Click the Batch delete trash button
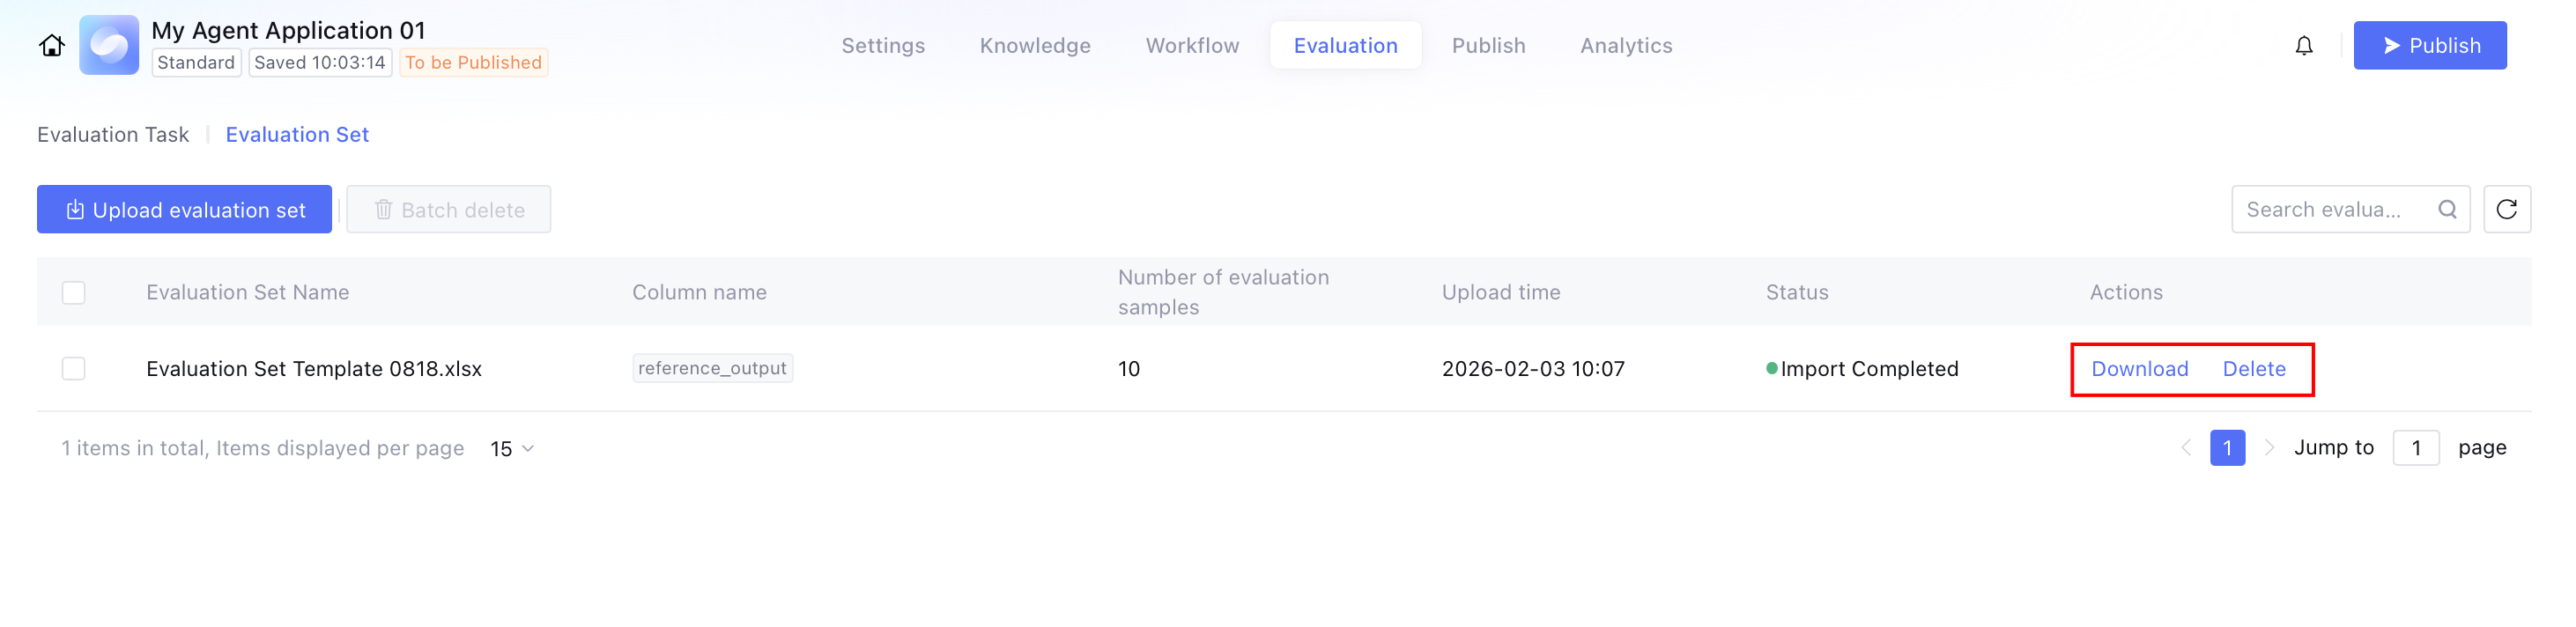The width and height of the screenshot is (2576, 627). (x=449, y=210)
